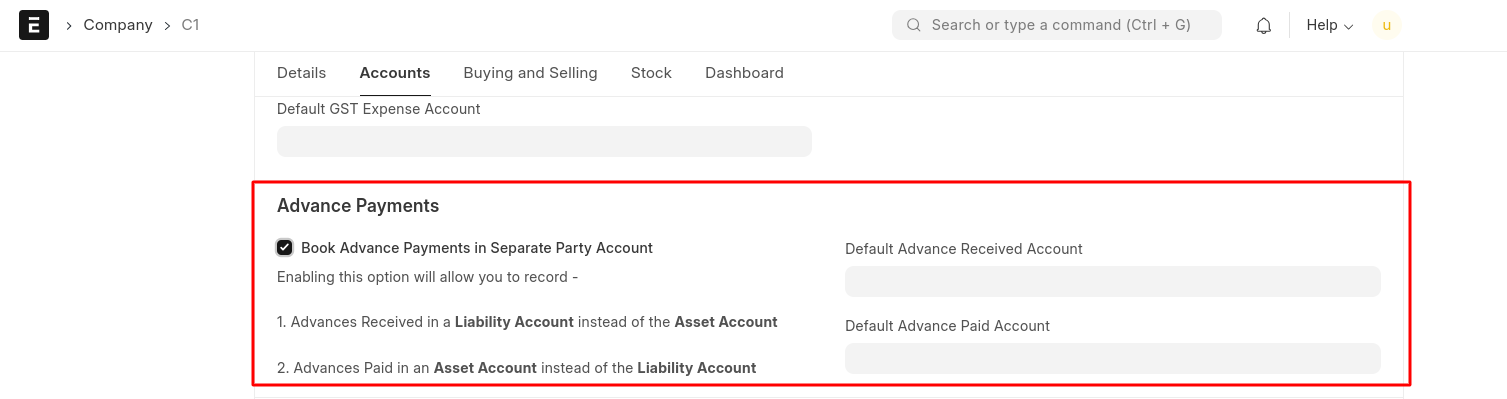1507x399 pixels.
Task: Expand the Help dropdown menu
Action: coord(1330,25)
